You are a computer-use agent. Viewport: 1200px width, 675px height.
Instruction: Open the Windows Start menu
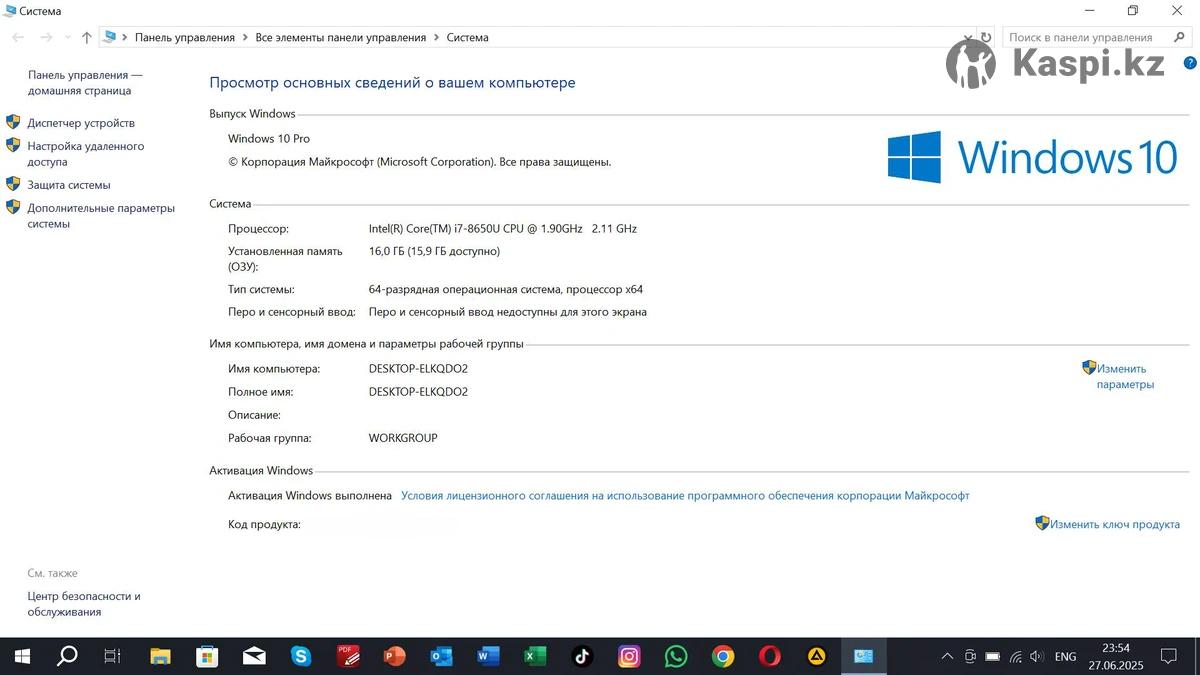(21, 657)
